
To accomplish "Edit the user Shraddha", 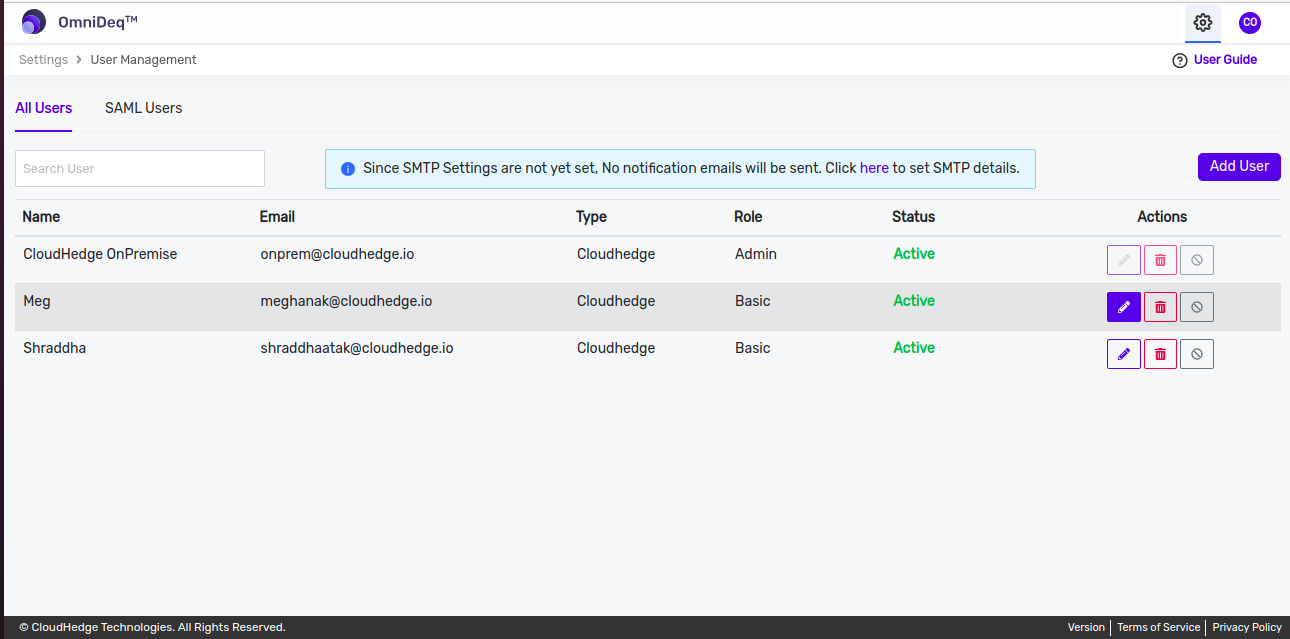I will [1124, 354].
